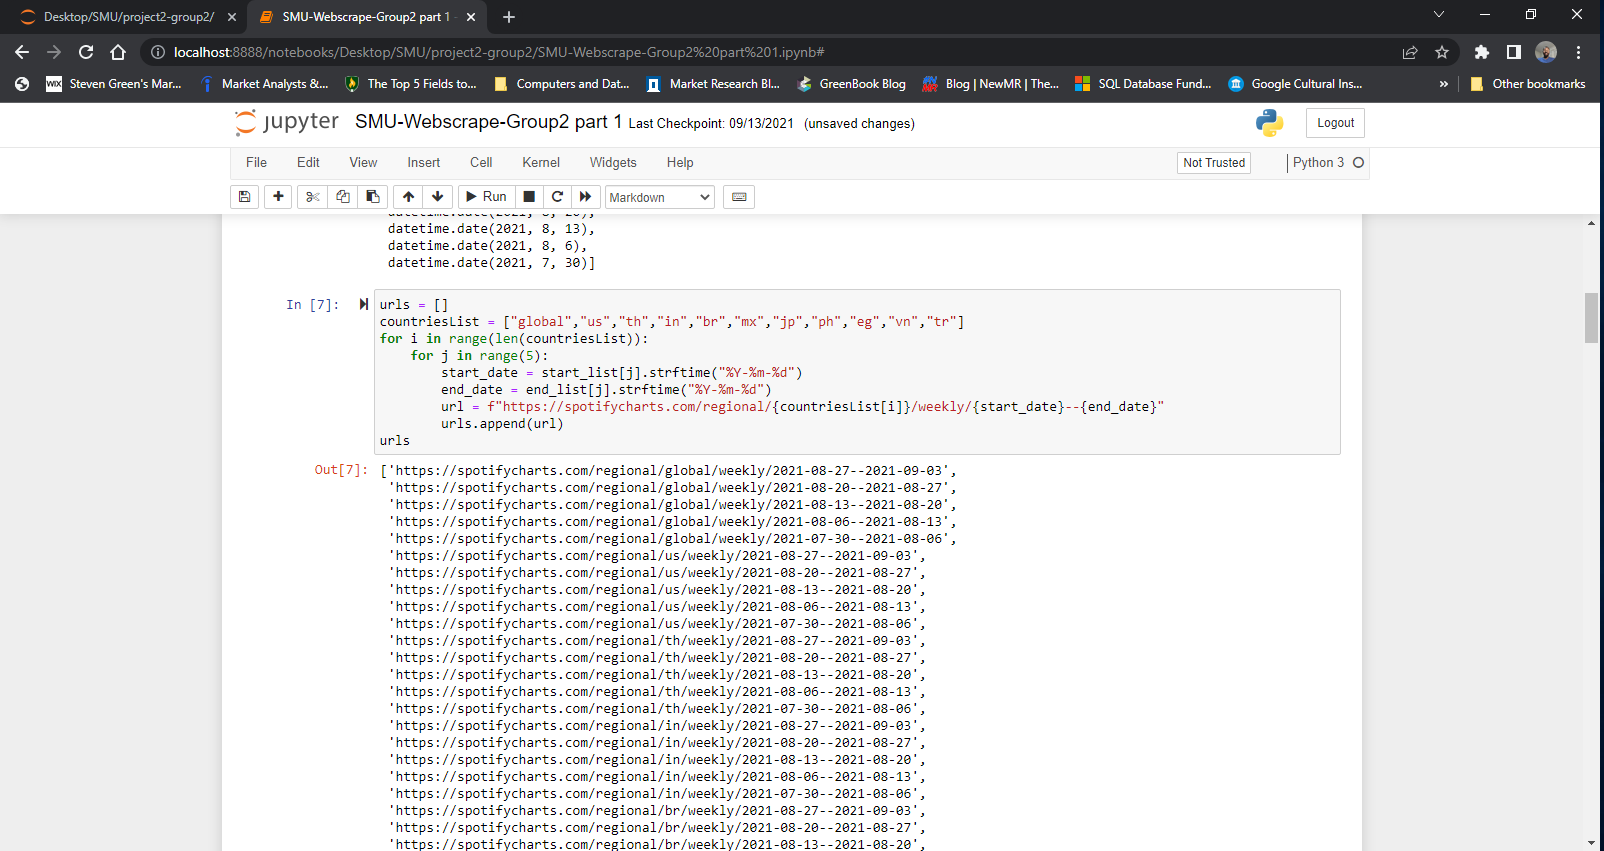The image size is (1604, 851).
Task: Reload the notebook page
Action: coord(86,52)
